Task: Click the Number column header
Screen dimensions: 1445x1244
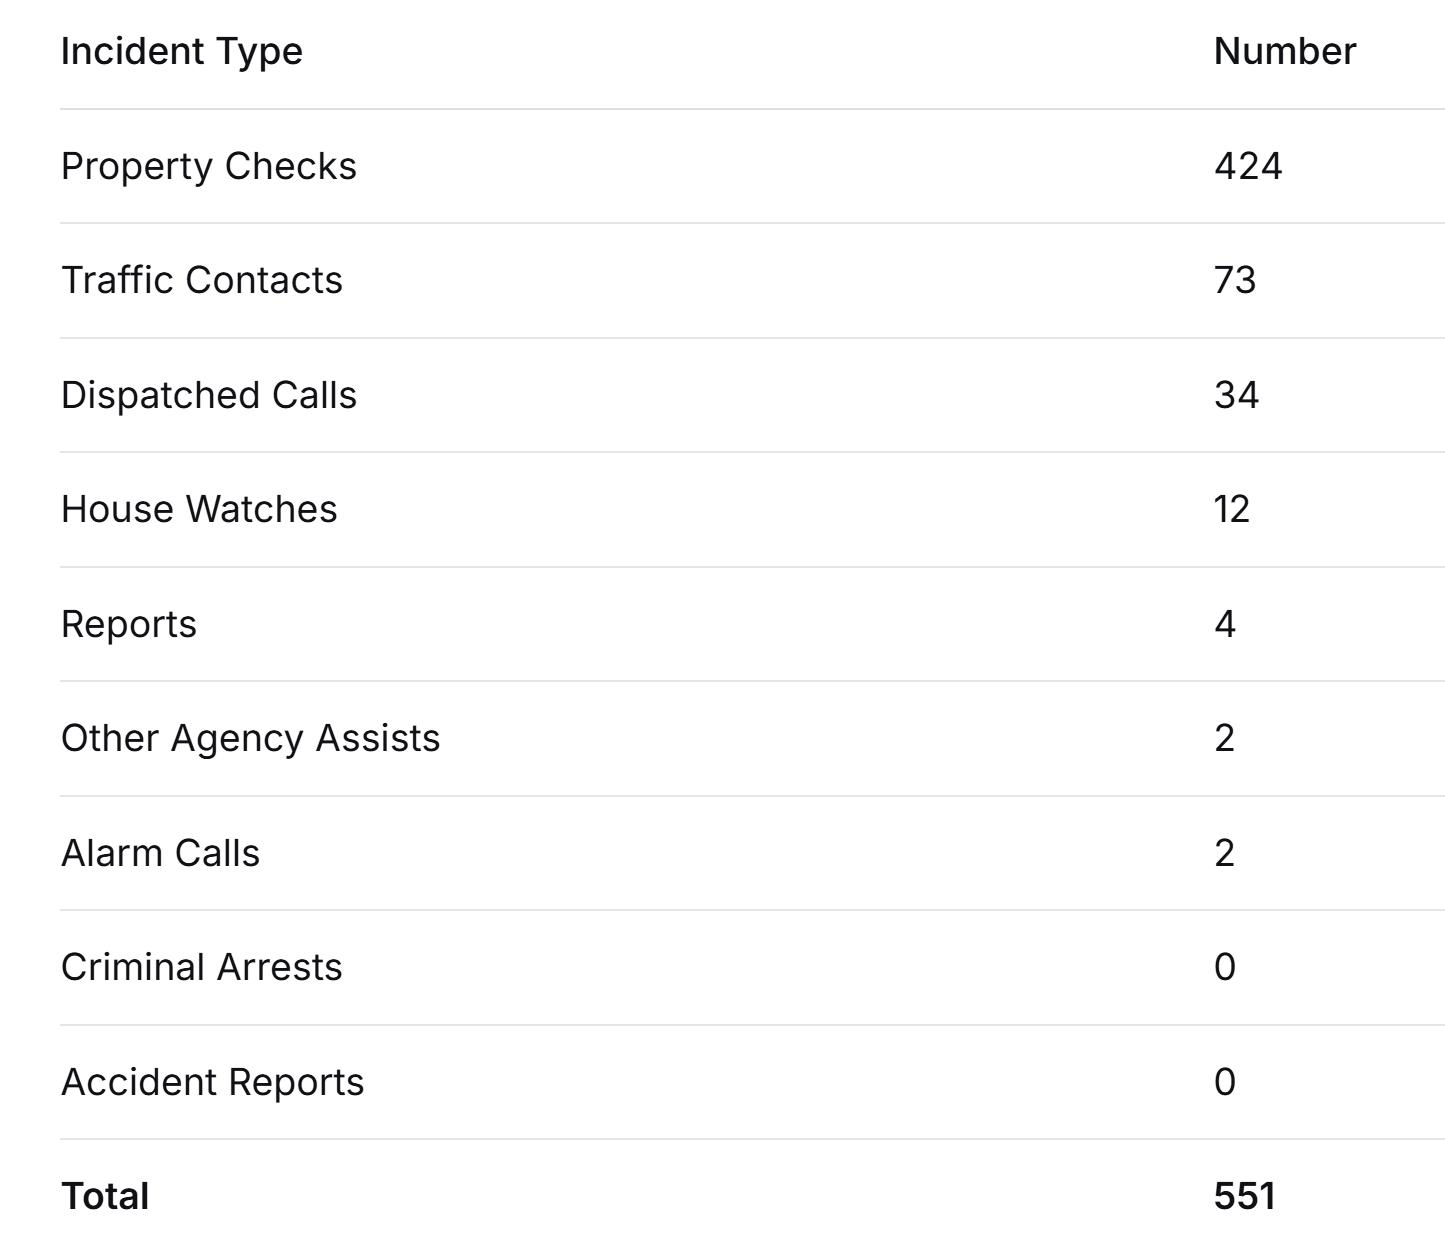Action: click(x=1284, y=52)
